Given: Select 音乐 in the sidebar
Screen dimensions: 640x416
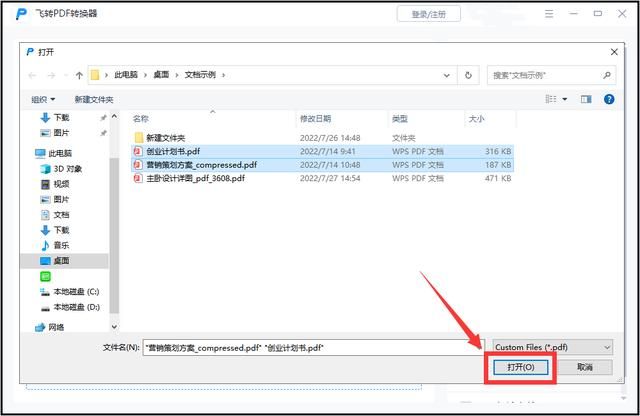Looking at the screenshot, I should [x=61, y=245].
